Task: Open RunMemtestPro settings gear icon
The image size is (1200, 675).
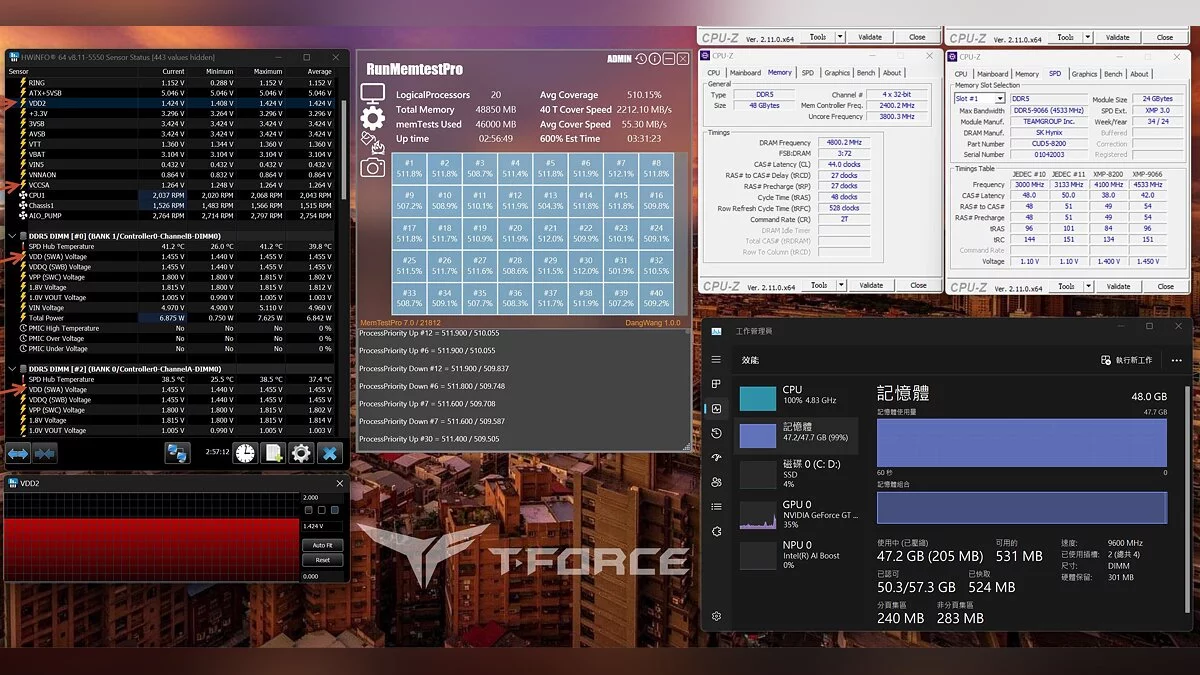Action: pos(373,119)
